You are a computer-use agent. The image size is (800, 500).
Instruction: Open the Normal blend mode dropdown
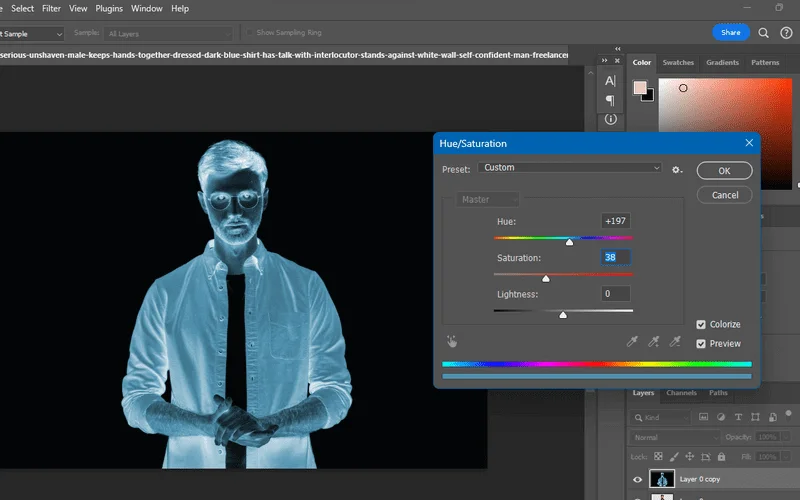tap(675, 437)
